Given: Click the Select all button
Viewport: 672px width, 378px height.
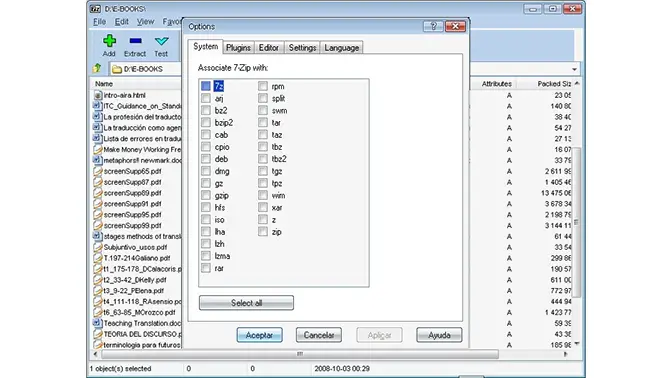Looking at the screenshot, I should pos(246,303).
